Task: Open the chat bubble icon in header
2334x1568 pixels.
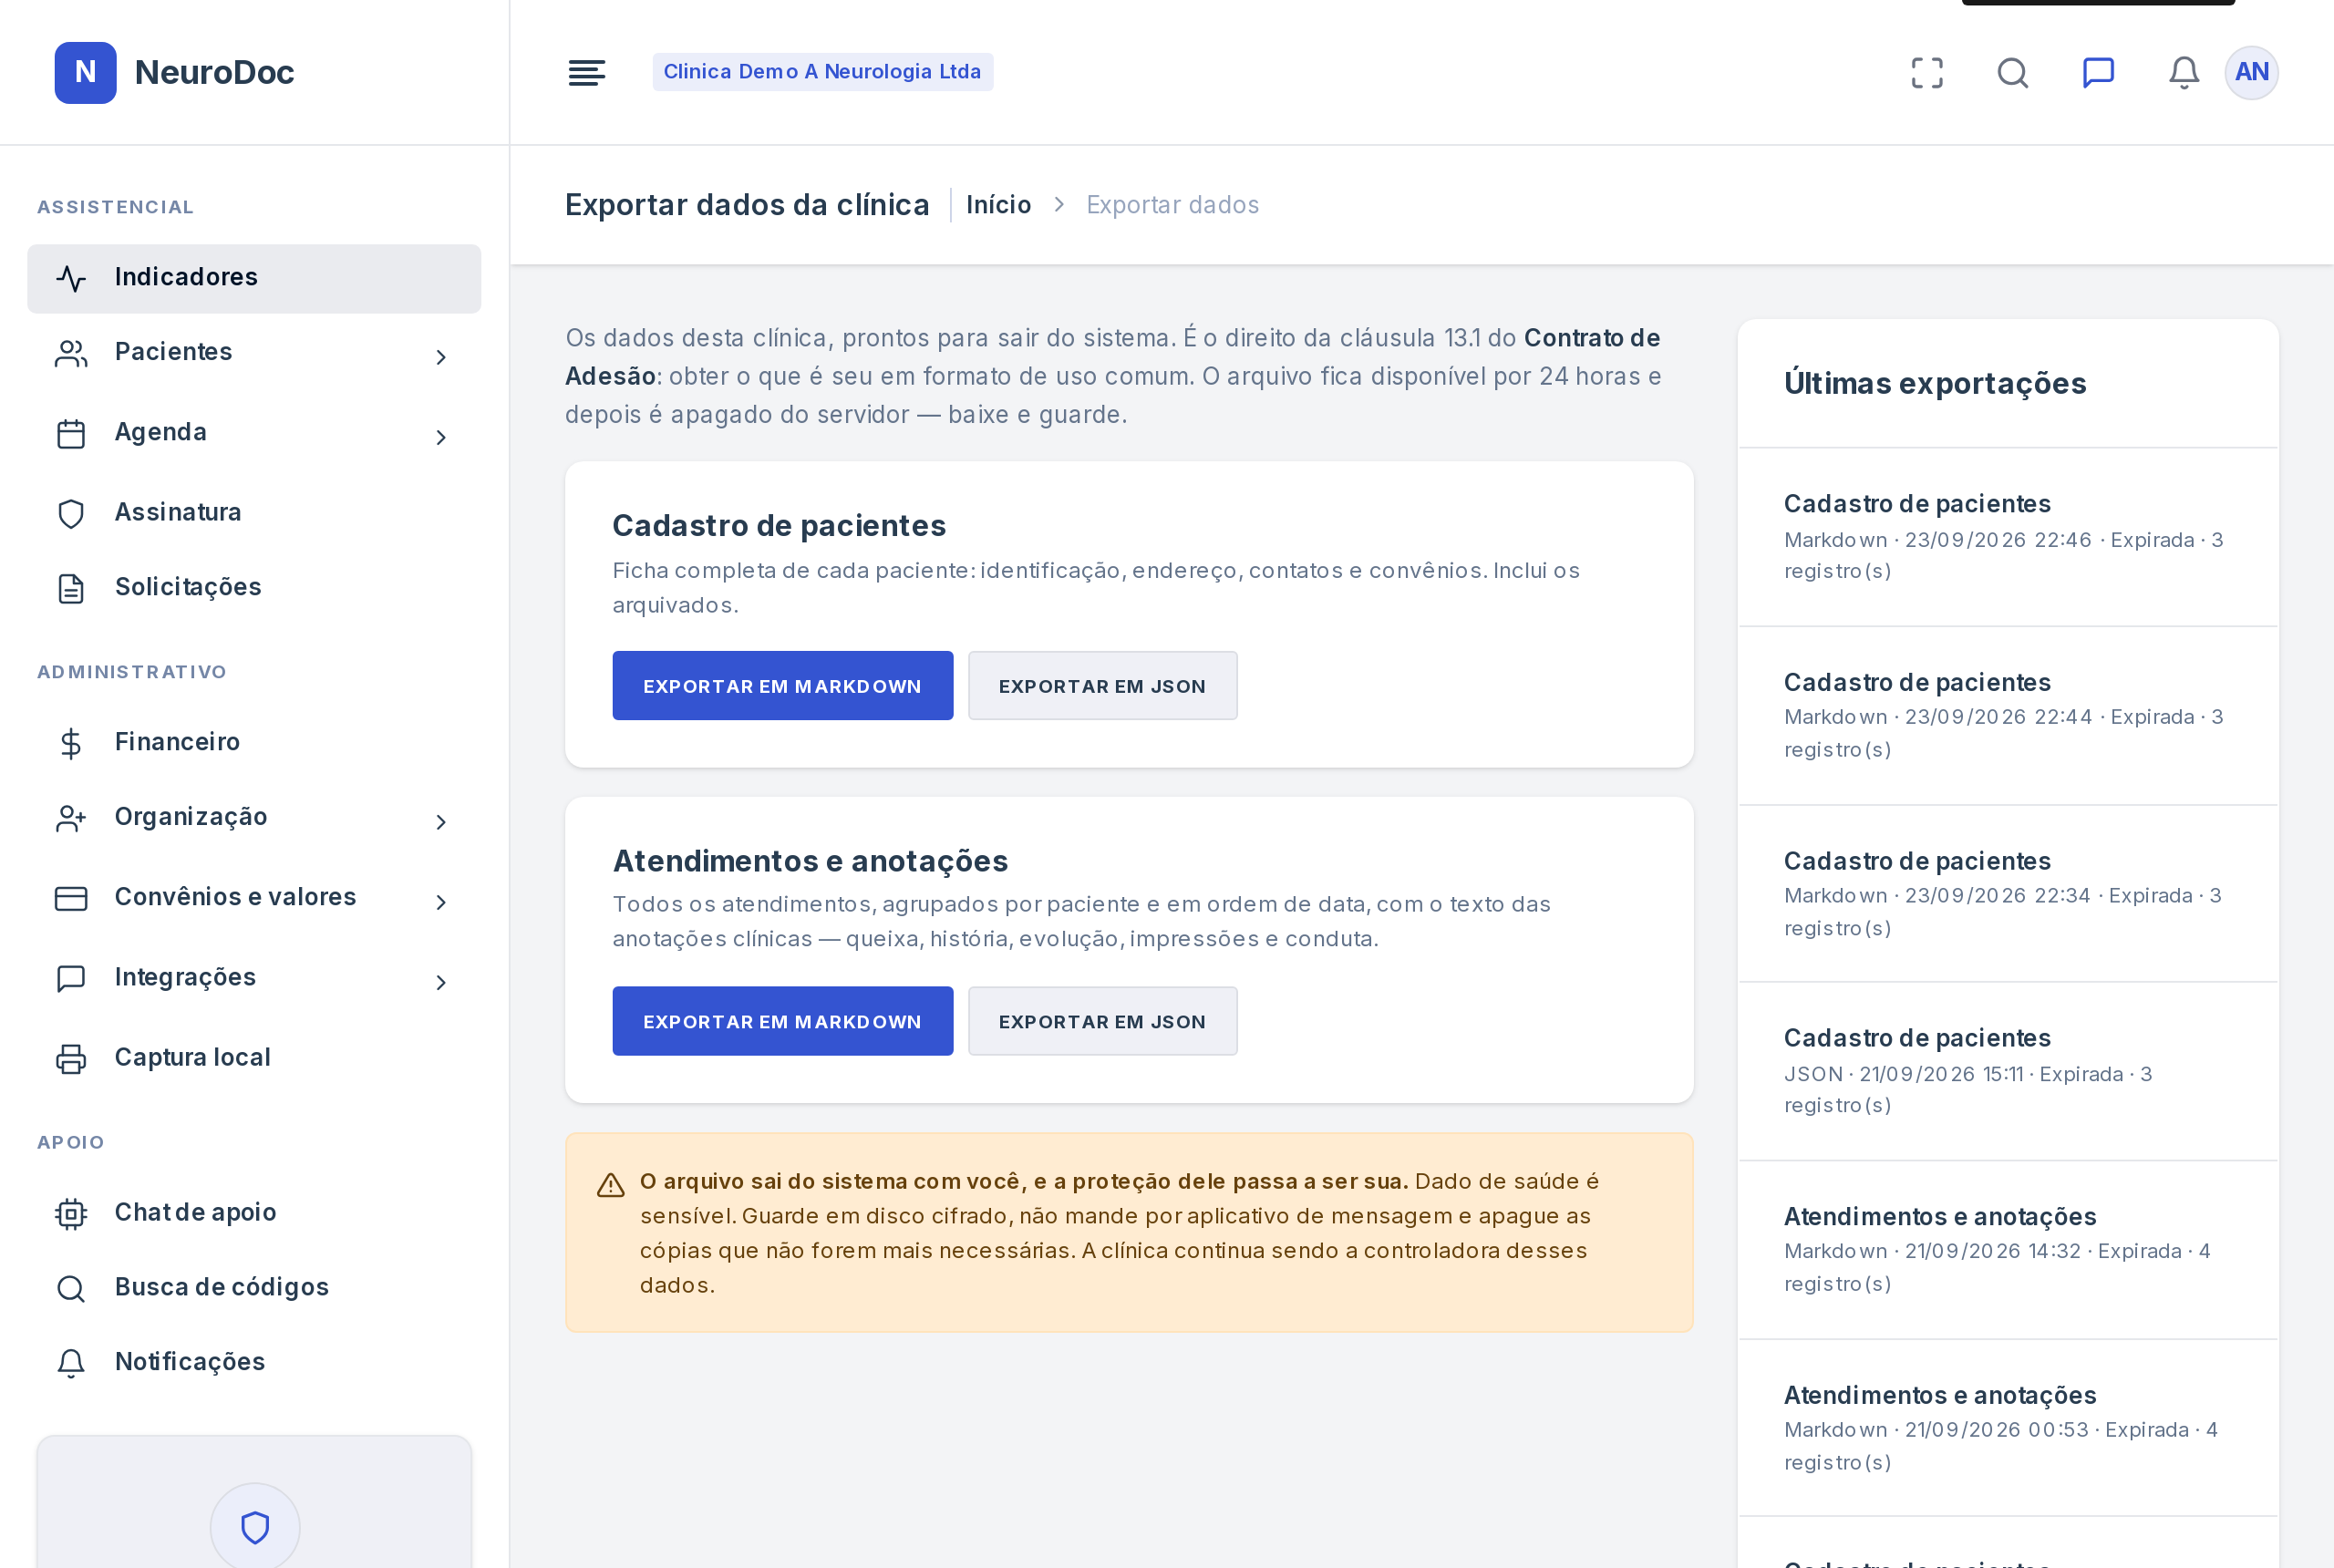Action: coord(2098,72)
